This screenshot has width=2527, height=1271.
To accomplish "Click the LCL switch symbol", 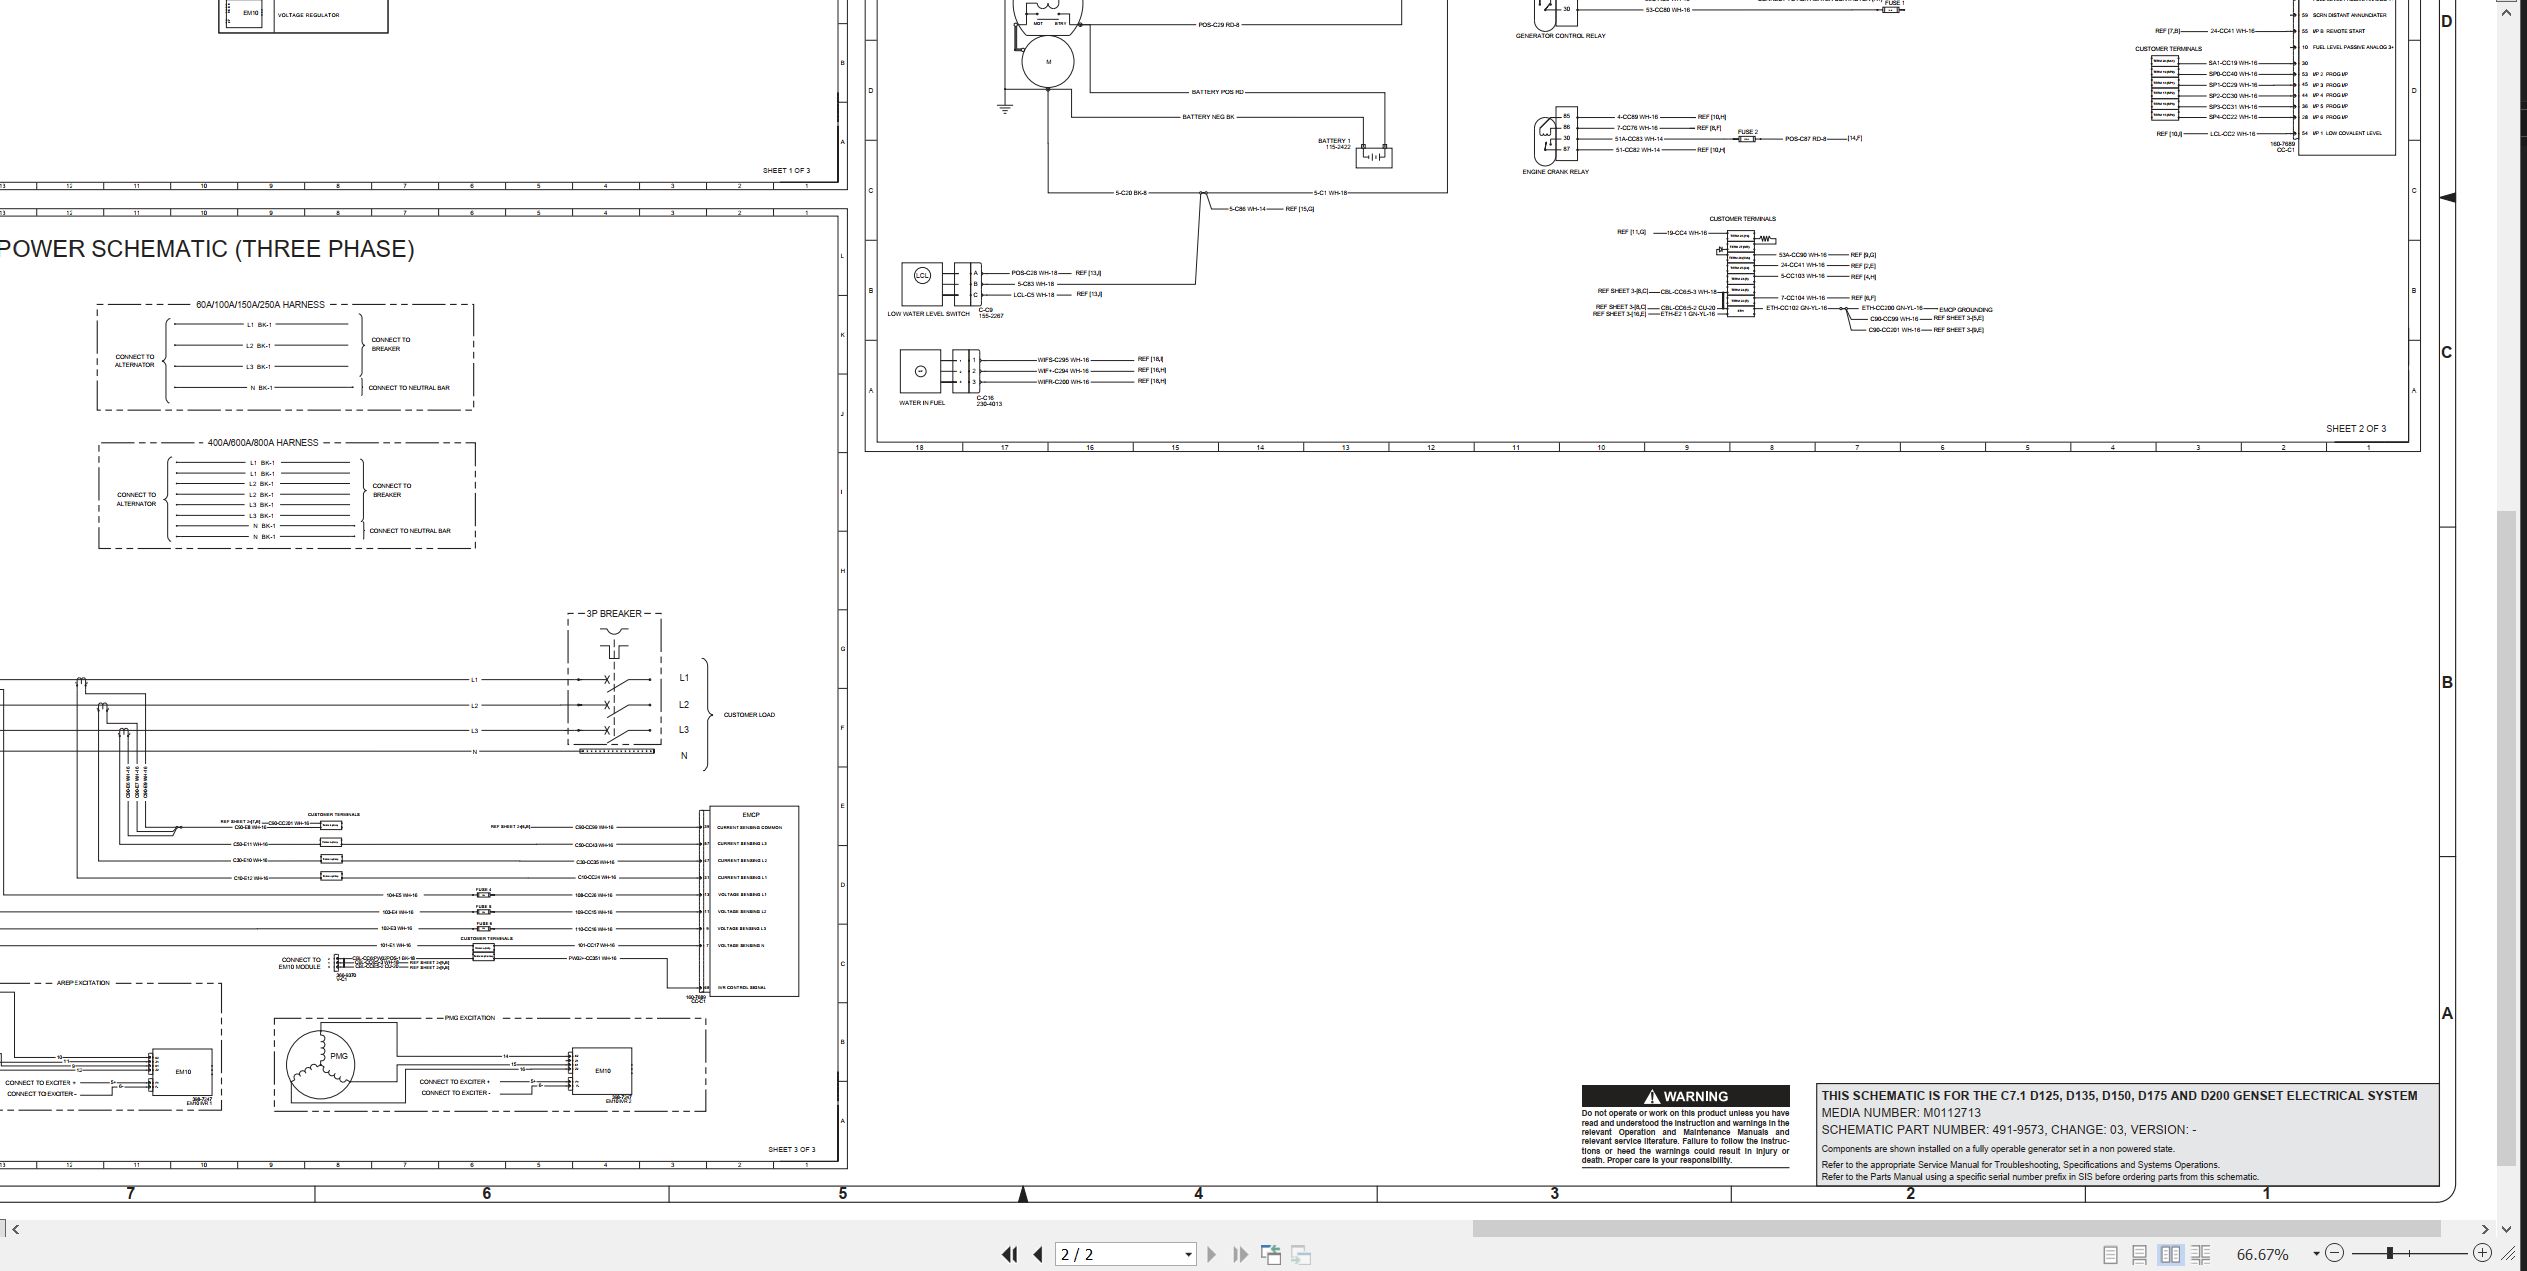I will (922, 276).
